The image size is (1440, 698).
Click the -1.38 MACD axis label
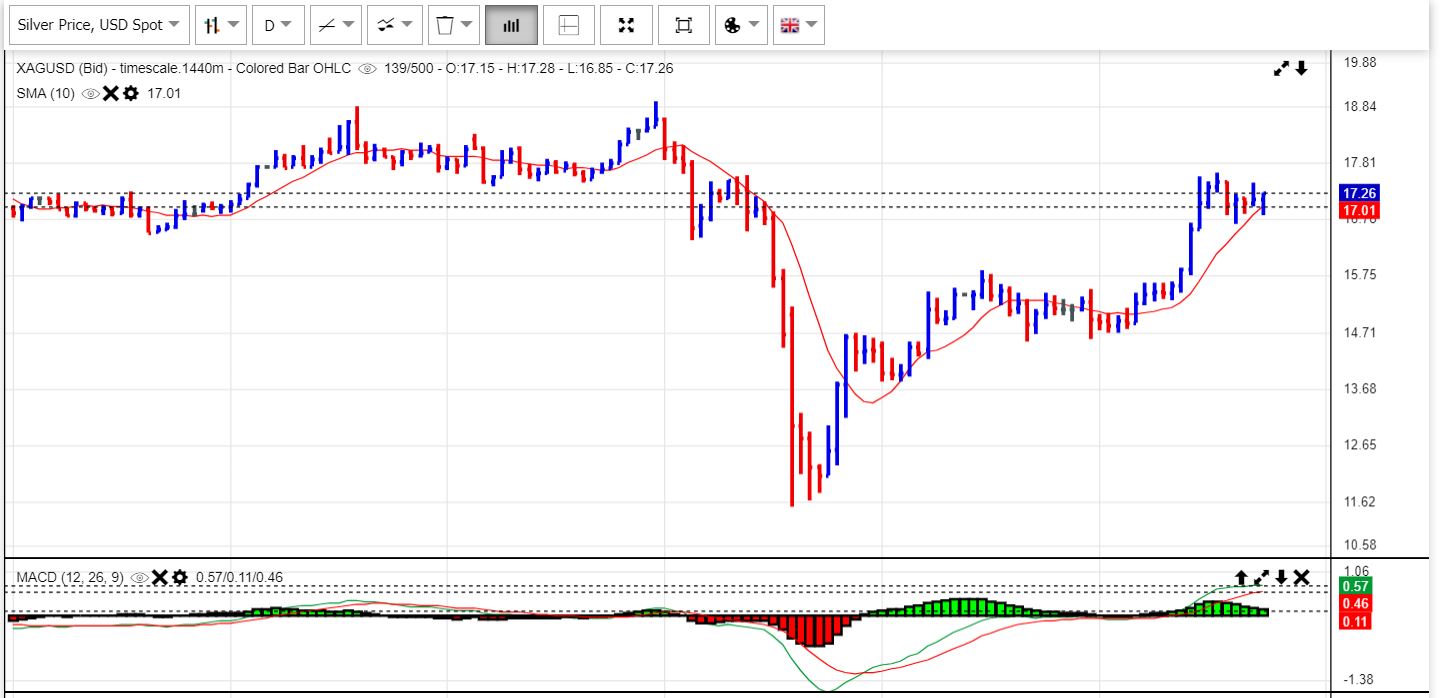click(x=1358, y=680)
